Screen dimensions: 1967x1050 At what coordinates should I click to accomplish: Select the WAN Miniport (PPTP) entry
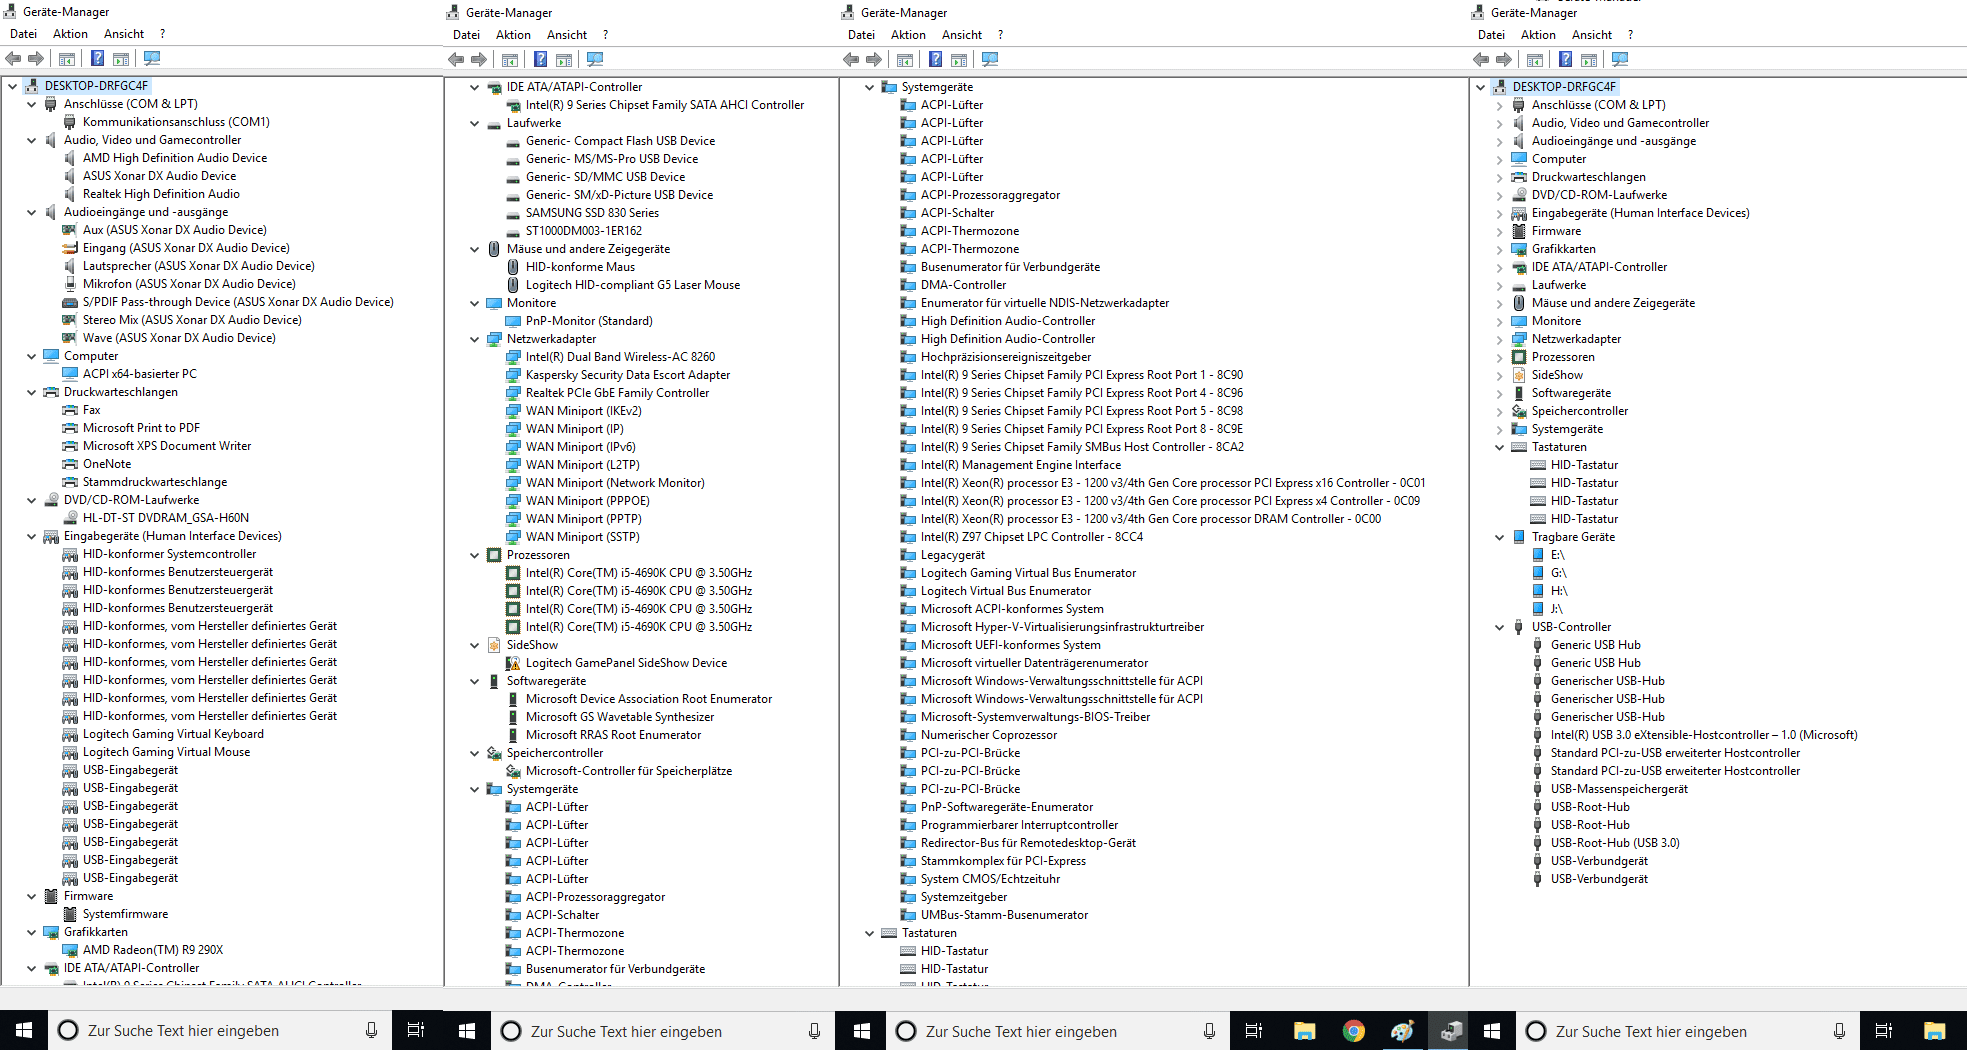click(584, 519)
